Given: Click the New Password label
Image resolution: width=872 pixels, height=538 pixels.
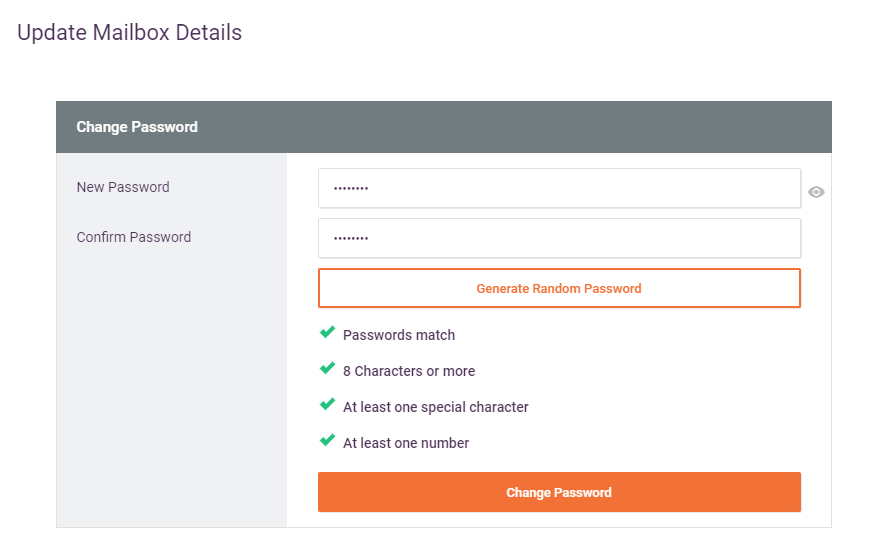Looking at the screenshot, I should [123, 187].
